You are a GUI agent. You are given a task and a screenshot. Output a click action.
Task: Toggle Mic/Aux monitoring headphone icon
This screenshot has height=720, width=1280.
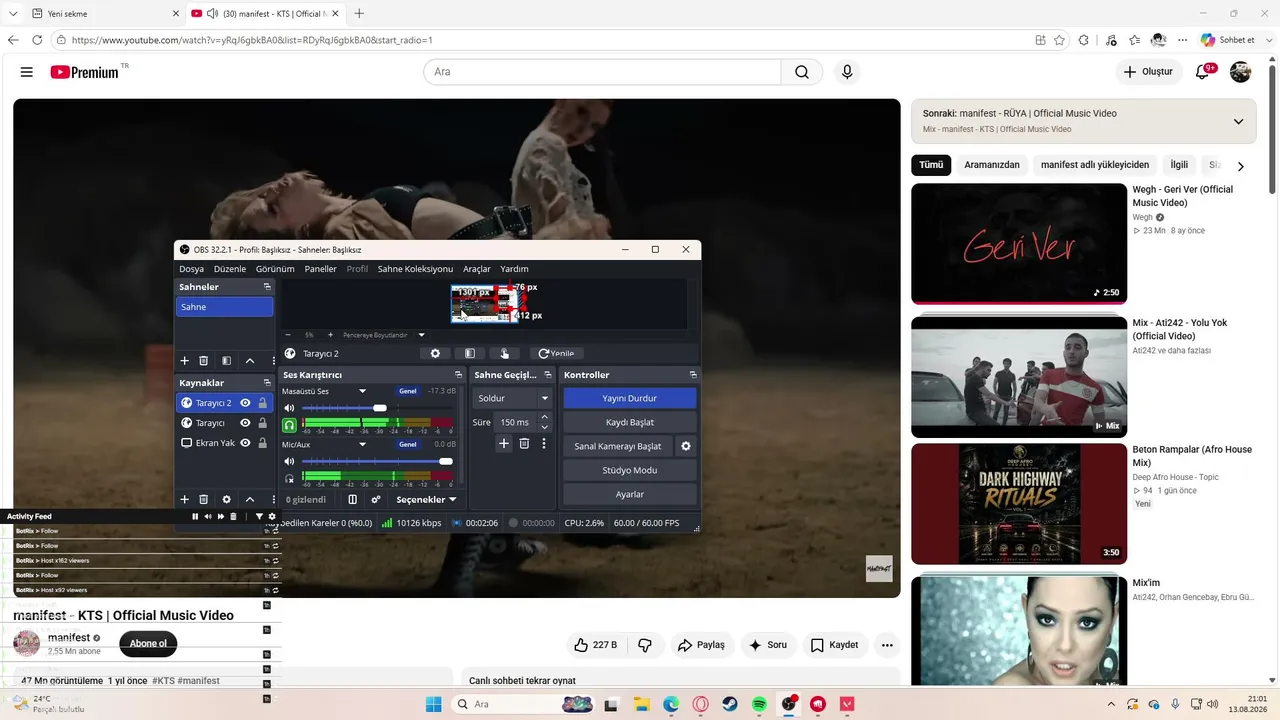[290, 478]
